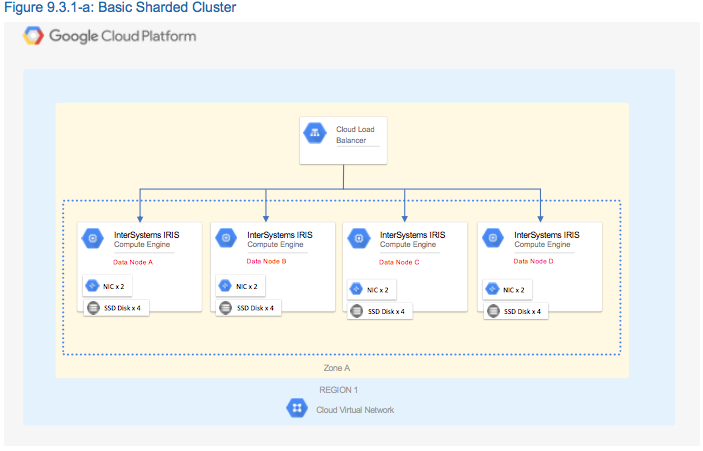Click the Cloud Virtual Network icon

click(x=297, y=408)
